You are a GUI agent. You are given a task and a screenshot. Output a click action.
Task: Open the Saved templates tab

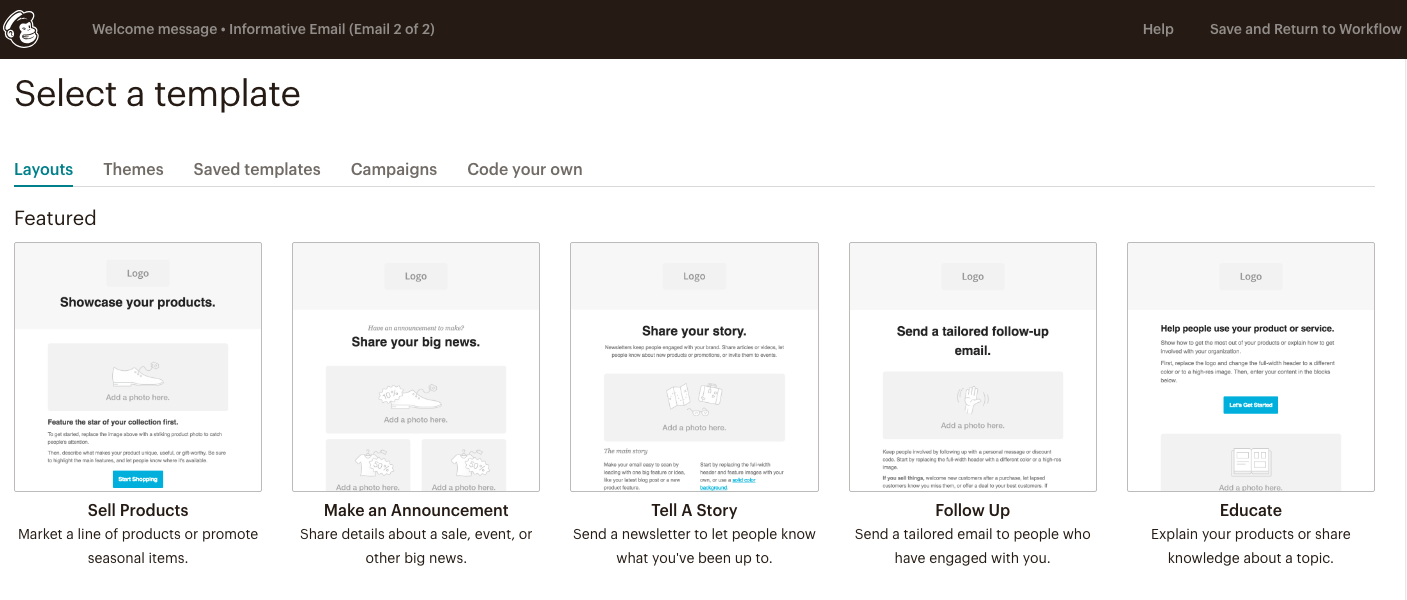257,169
